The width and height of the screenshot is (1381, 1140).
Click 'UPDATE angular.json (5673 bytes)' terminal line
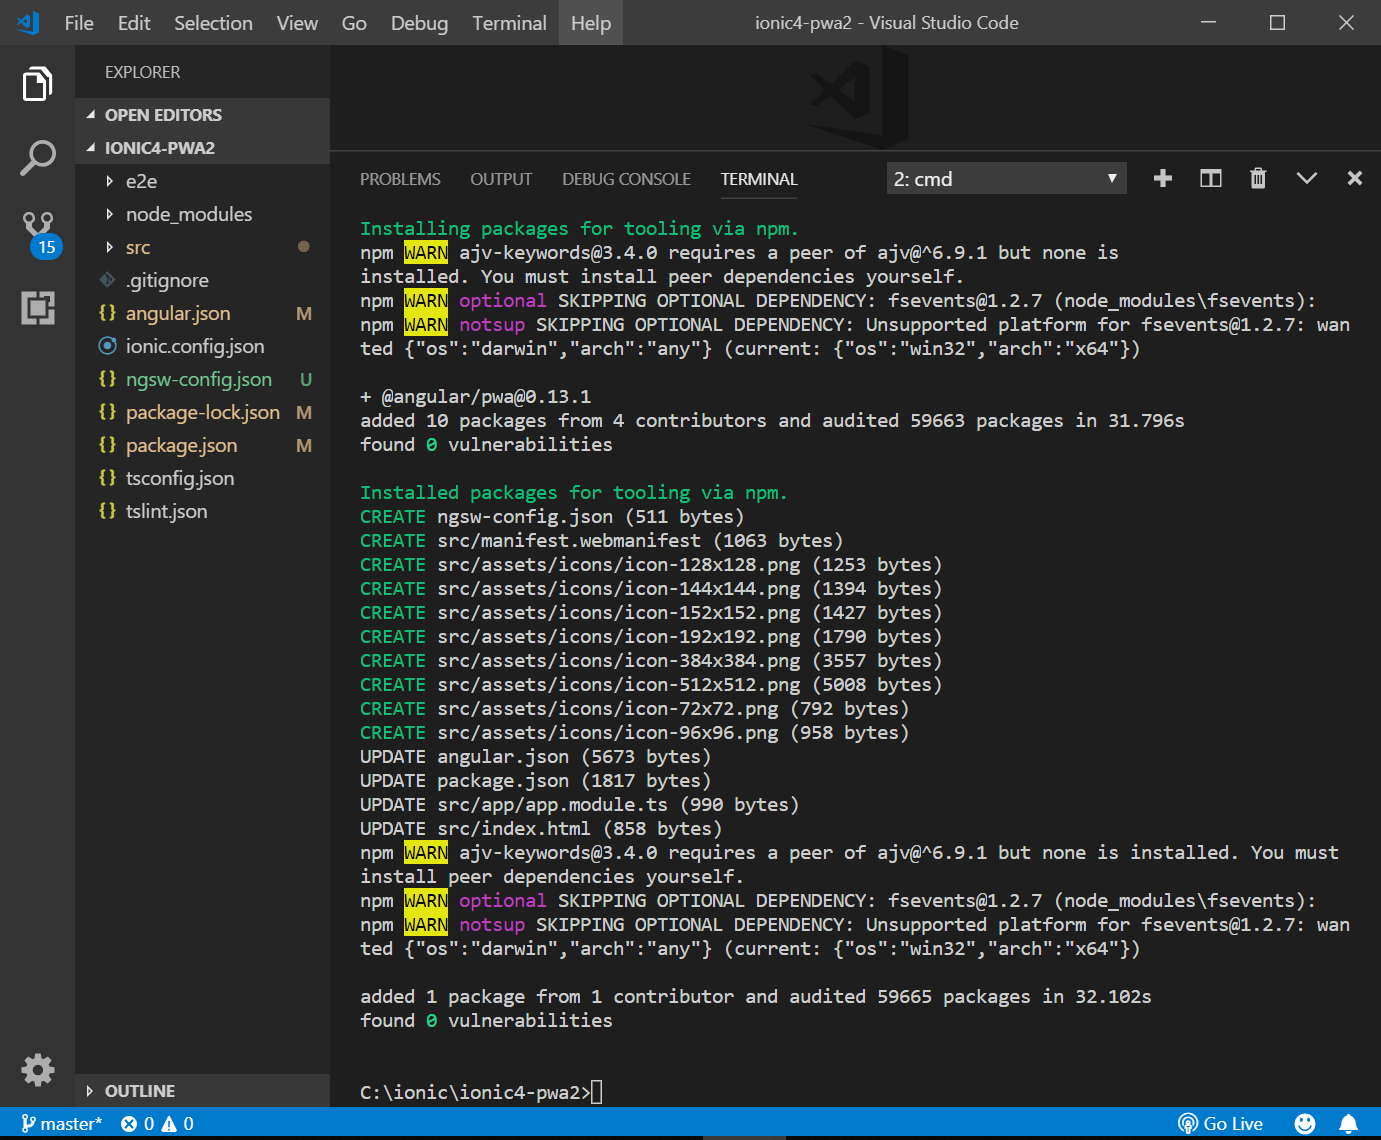tap(536, 757)
